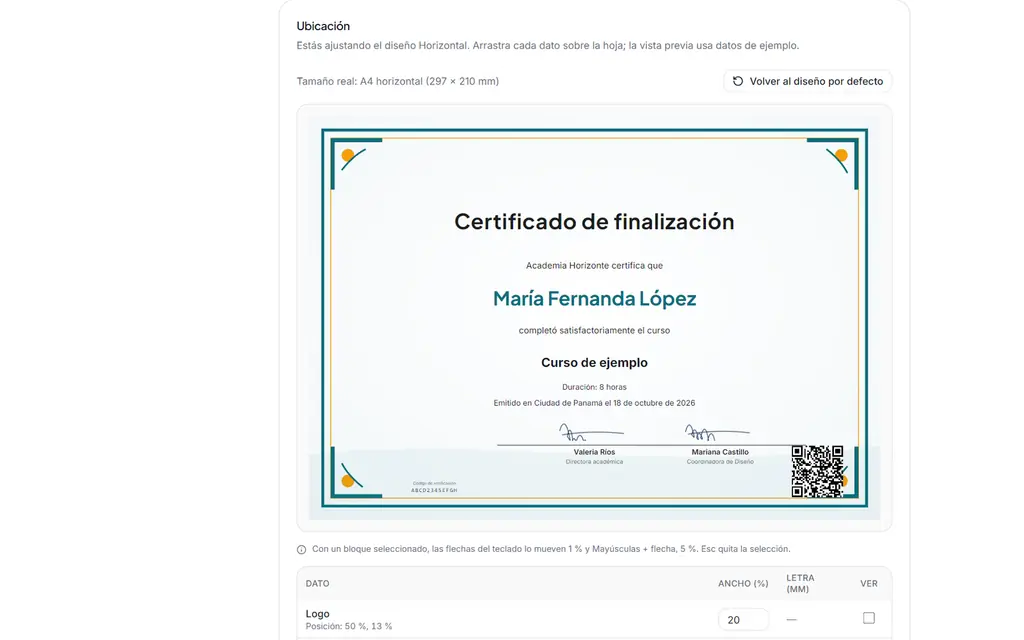
Task: Click the info icon beside keyboard hint
Action: [x=301, y=549]
